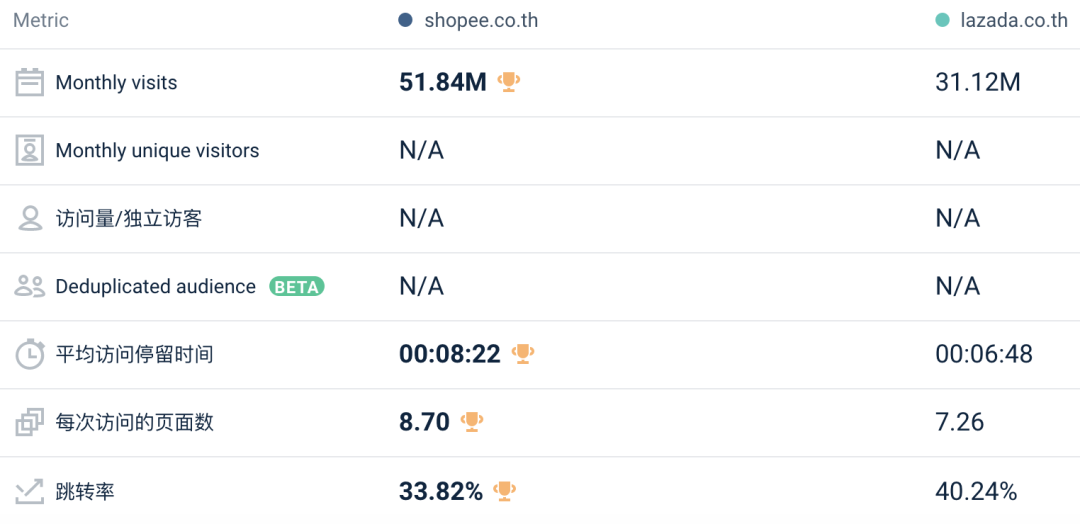
Task: Click the teal lazada color dot
Action: point(942,20)
